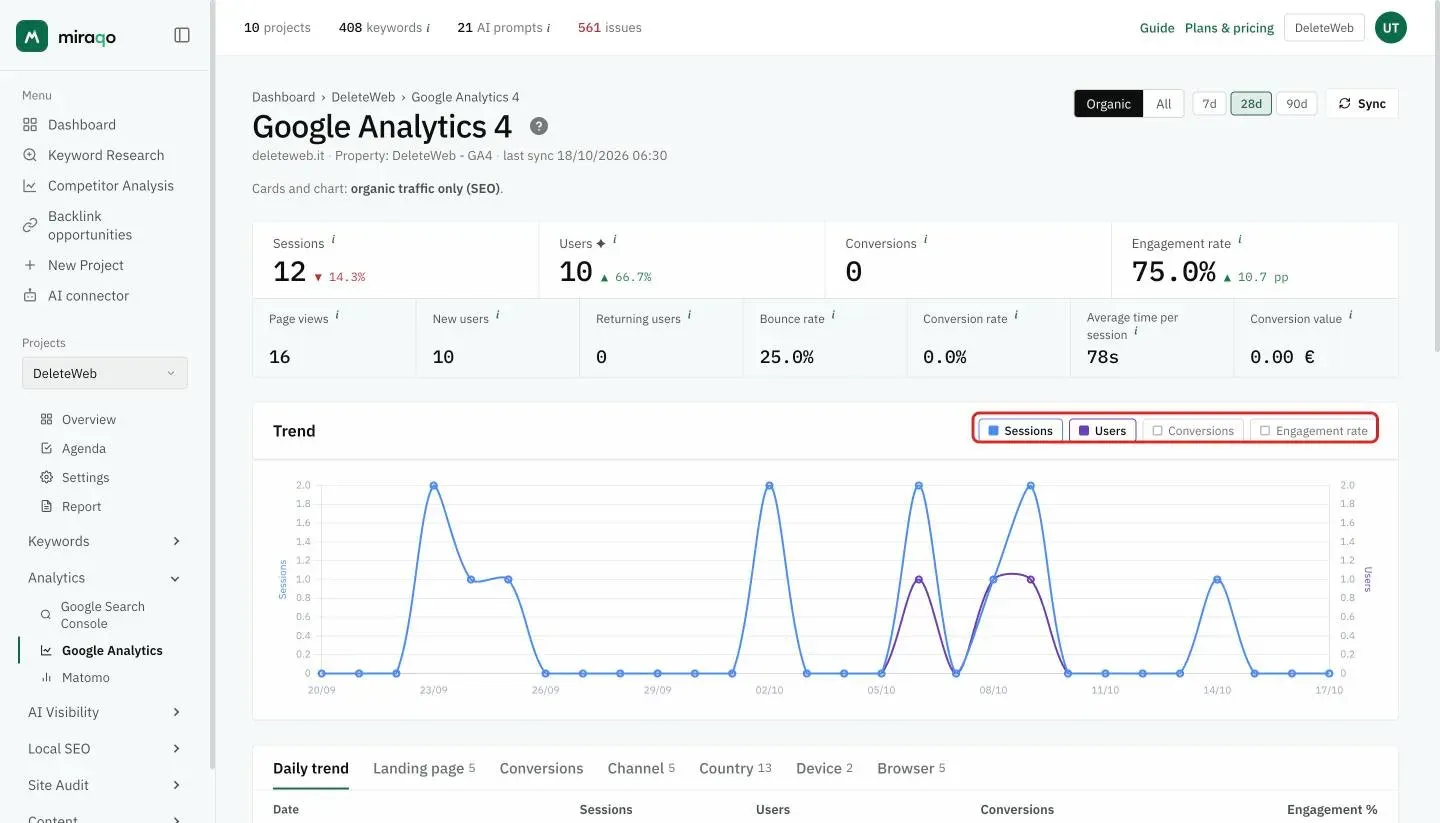The height and width of the screenshot is (823, 1440).
Task: Click the info icon next to New users
Action: click(x=497, y=315)
